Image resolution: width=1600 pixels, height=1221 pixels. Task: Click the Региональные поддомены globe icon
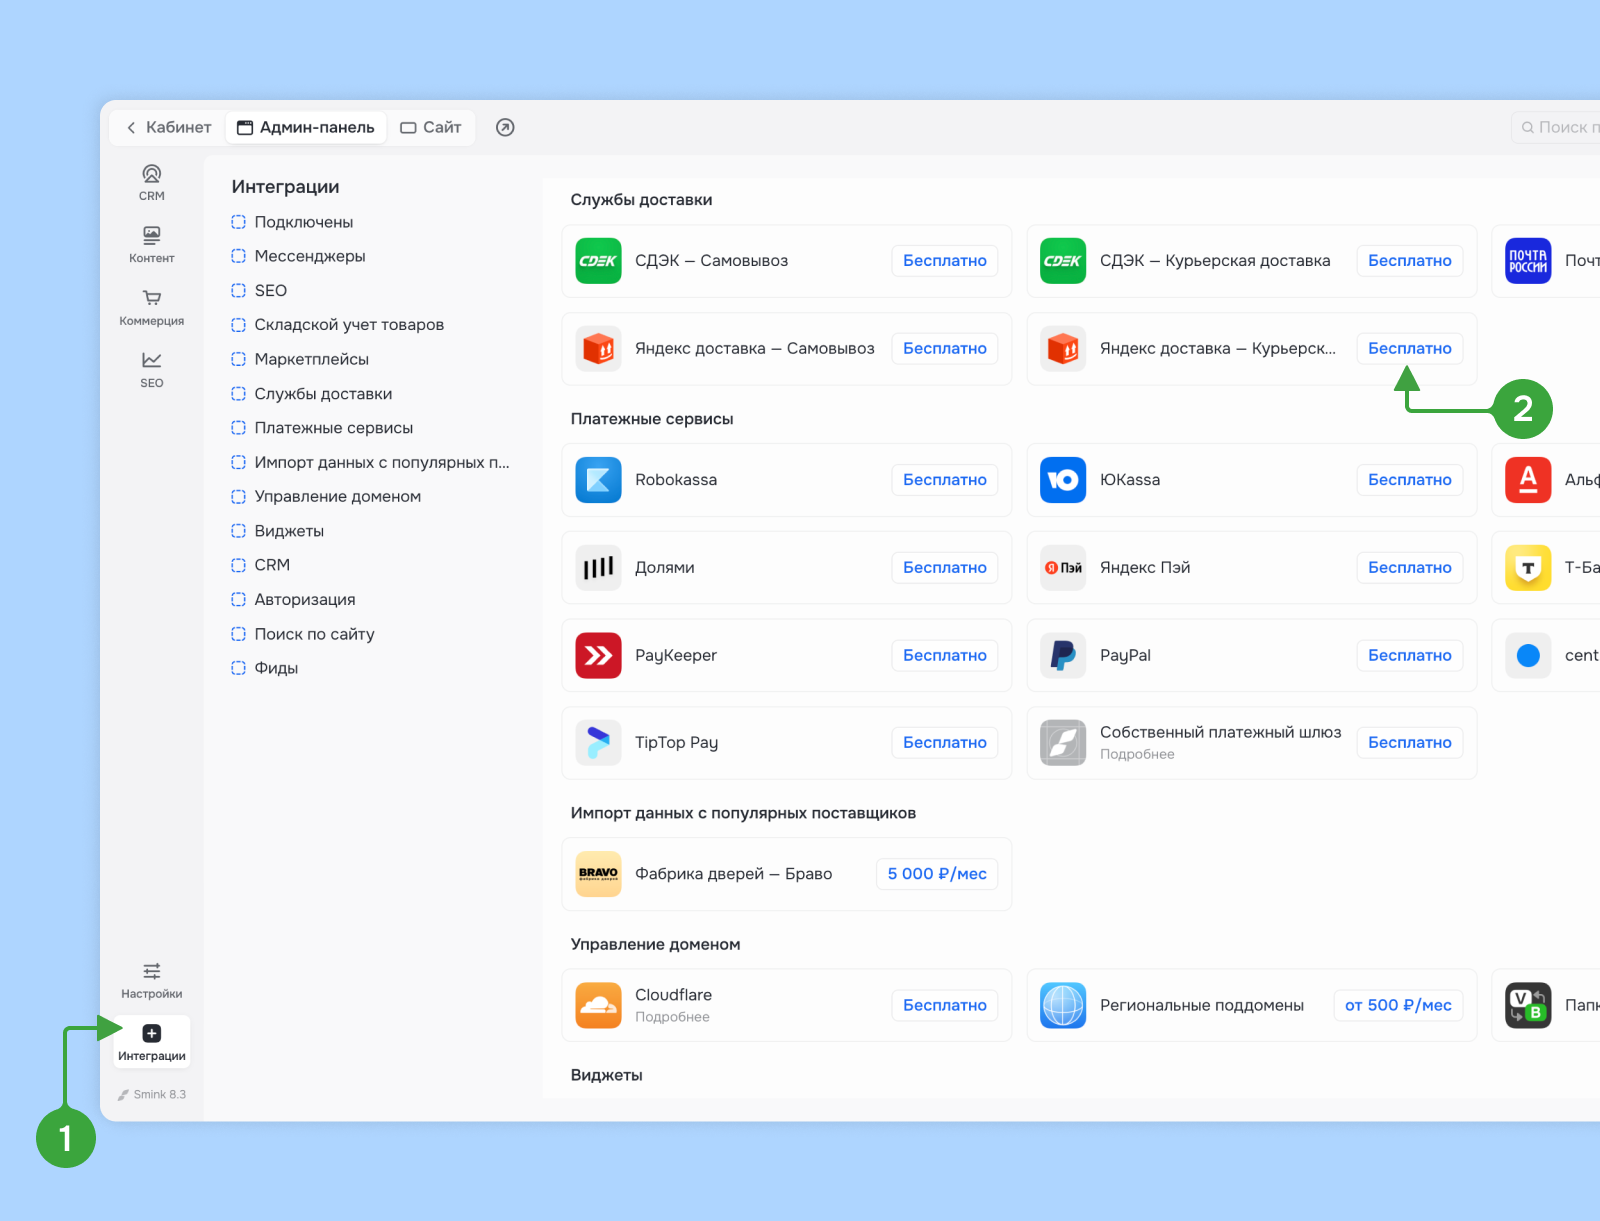click(1063, 1005)
